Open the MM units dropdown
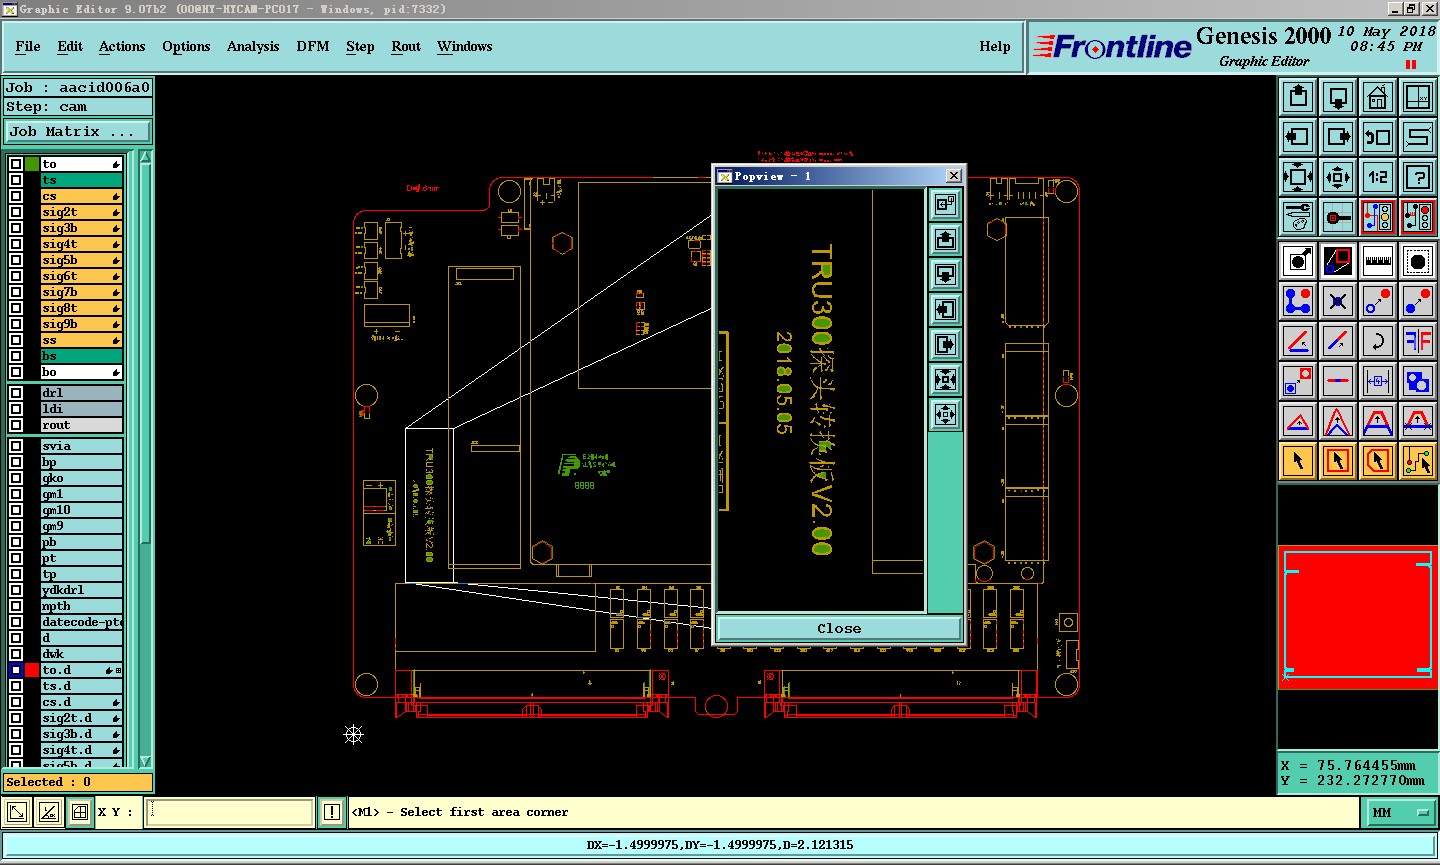Screen dimensions: 1440x865 tap(1400, 813)
